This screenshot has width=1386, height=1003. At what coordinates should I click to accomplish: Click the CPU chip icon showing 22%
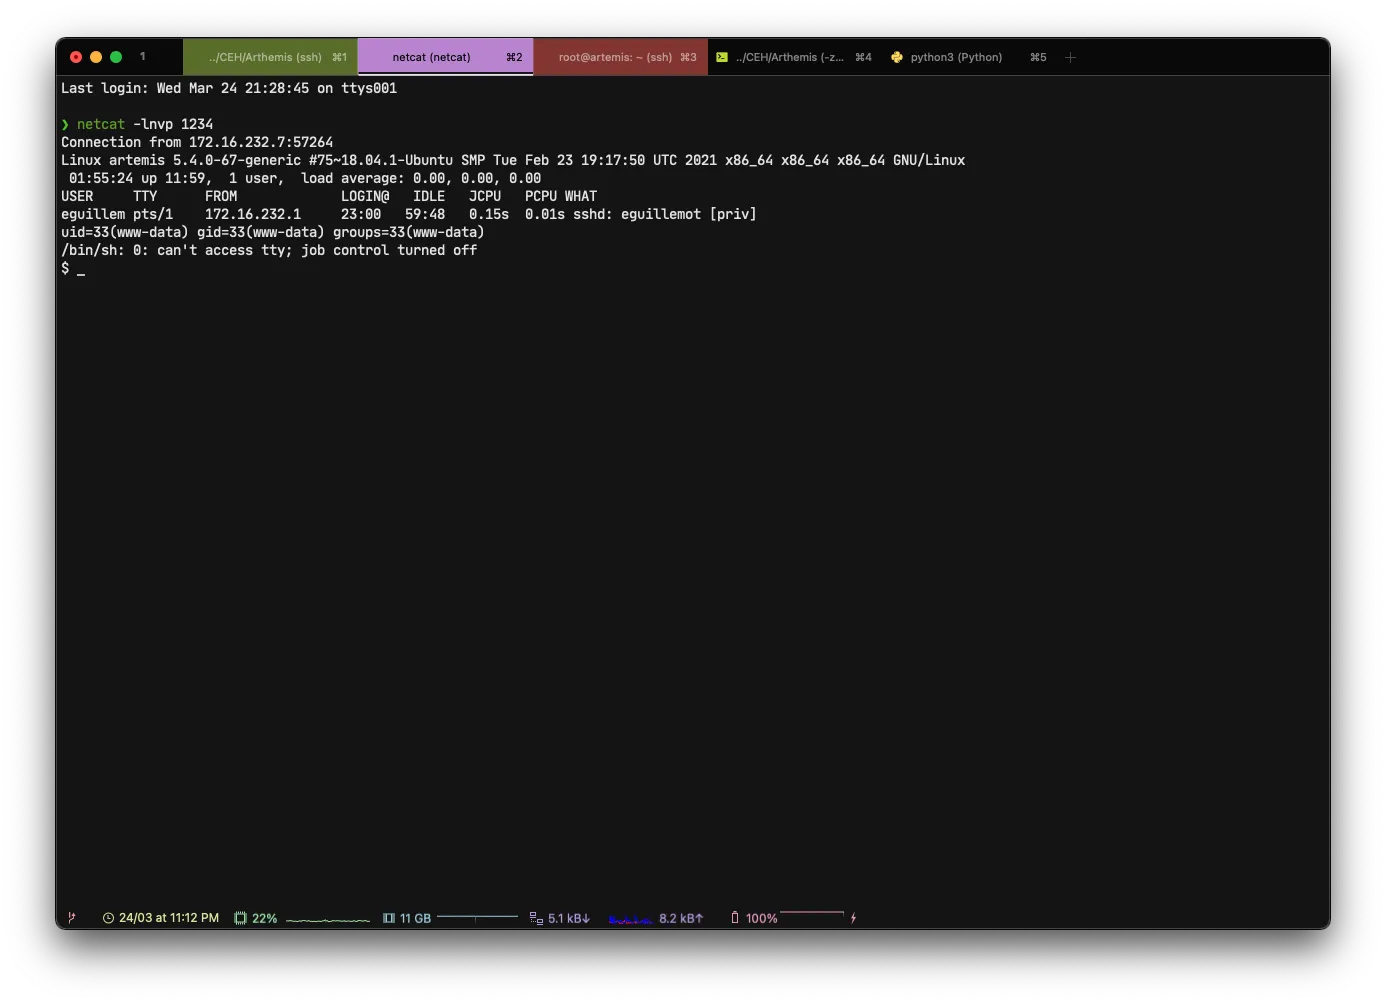(x=240, y=918)
